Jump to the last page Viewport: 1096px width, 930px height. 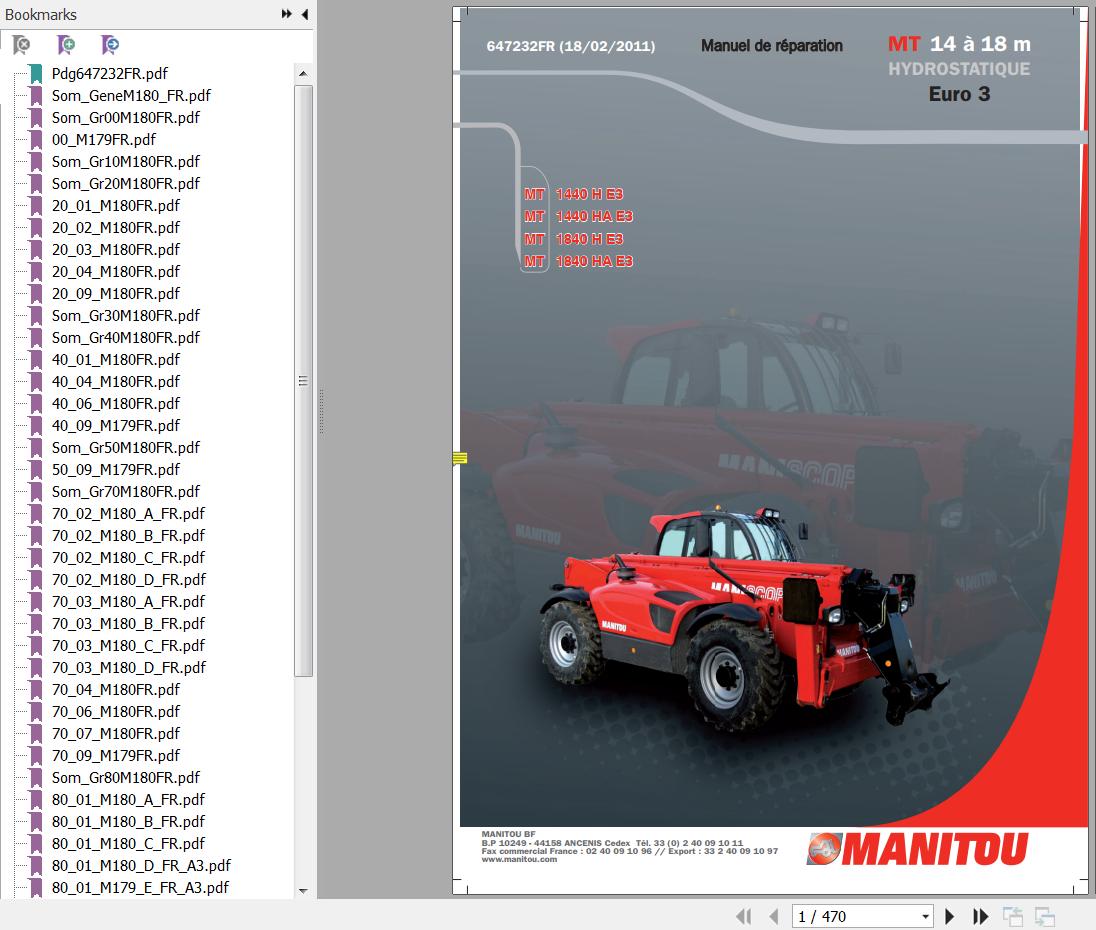981,916
